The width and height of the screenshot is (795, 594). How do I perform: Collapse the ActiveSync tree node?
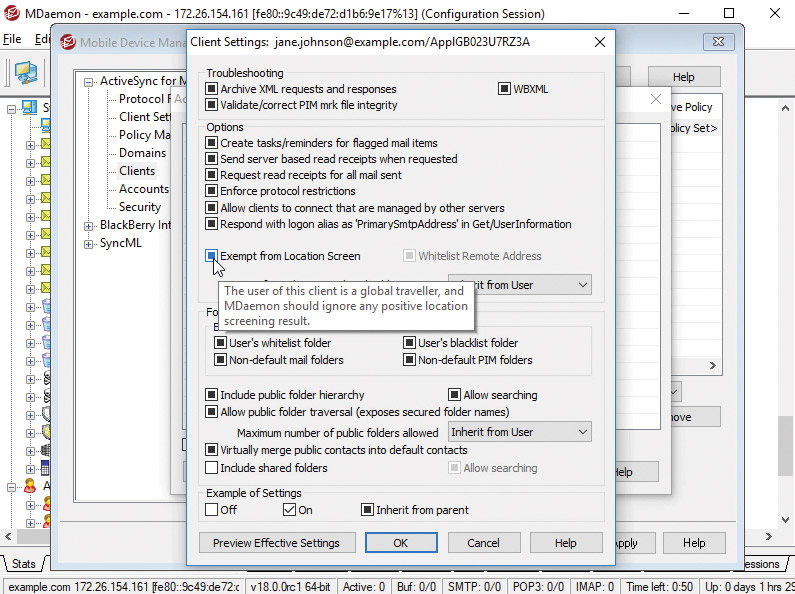pos(89,82)
